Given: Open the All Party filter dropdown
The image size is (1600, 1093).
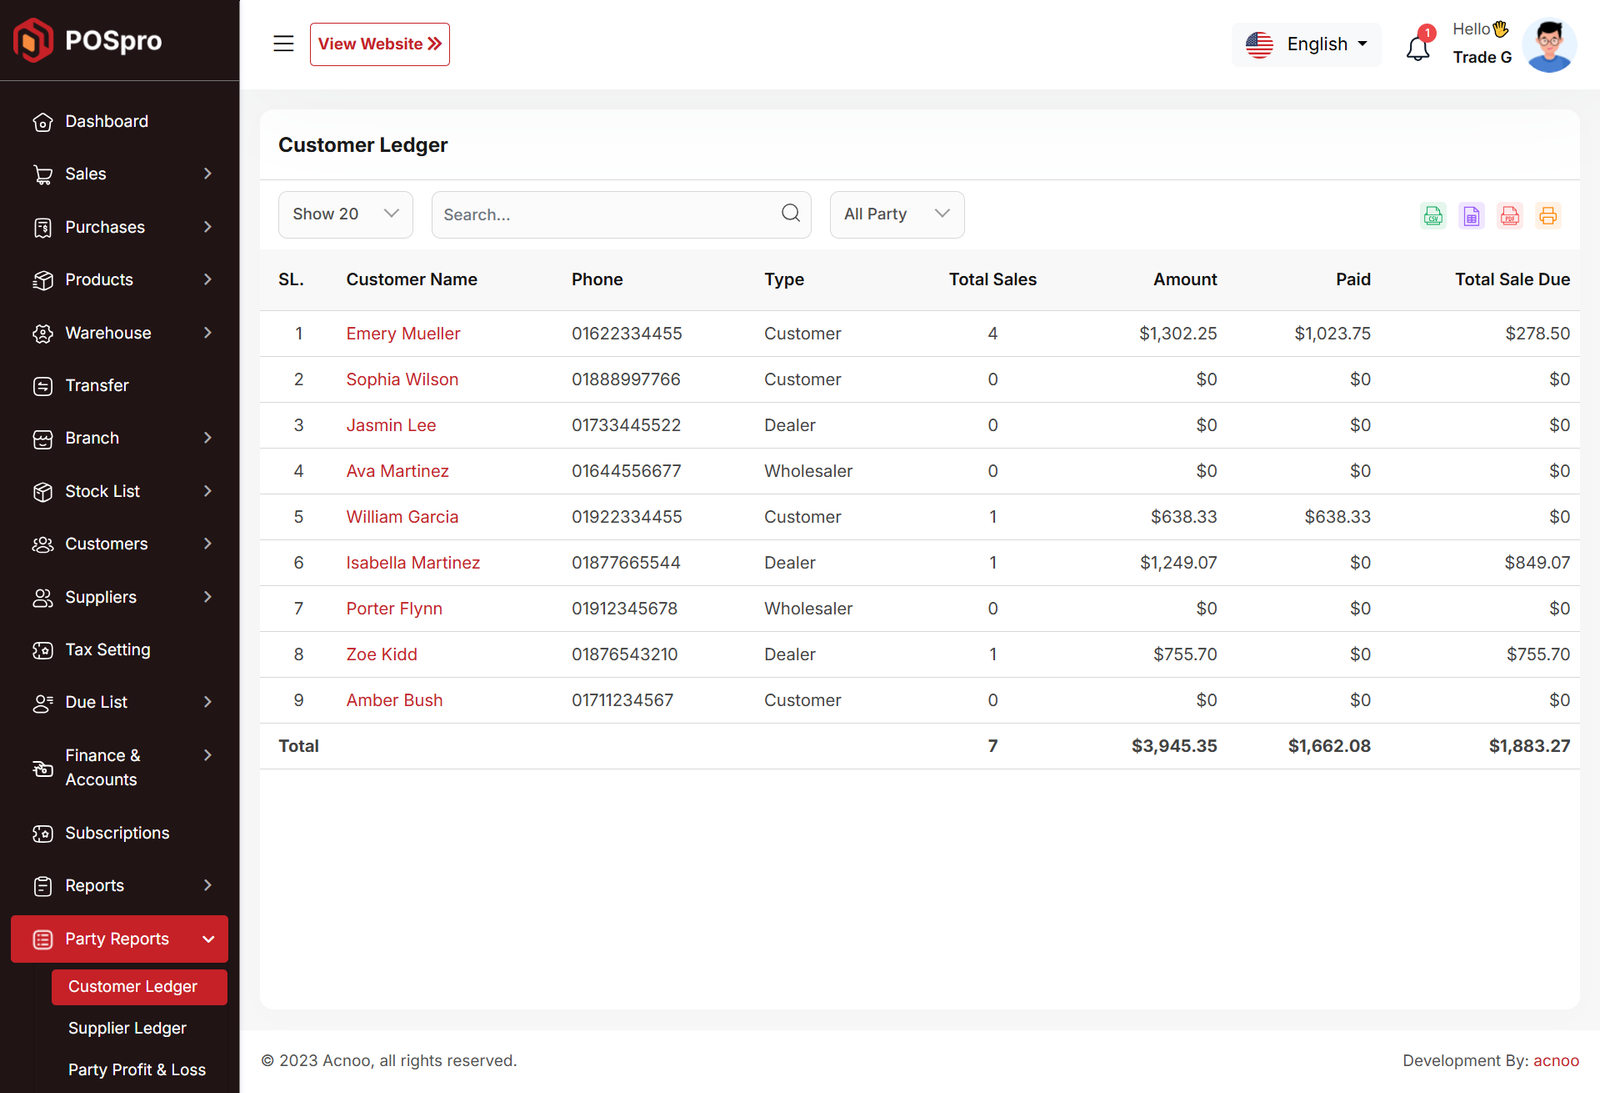Looking at the screenshot, I should [896, 215].
